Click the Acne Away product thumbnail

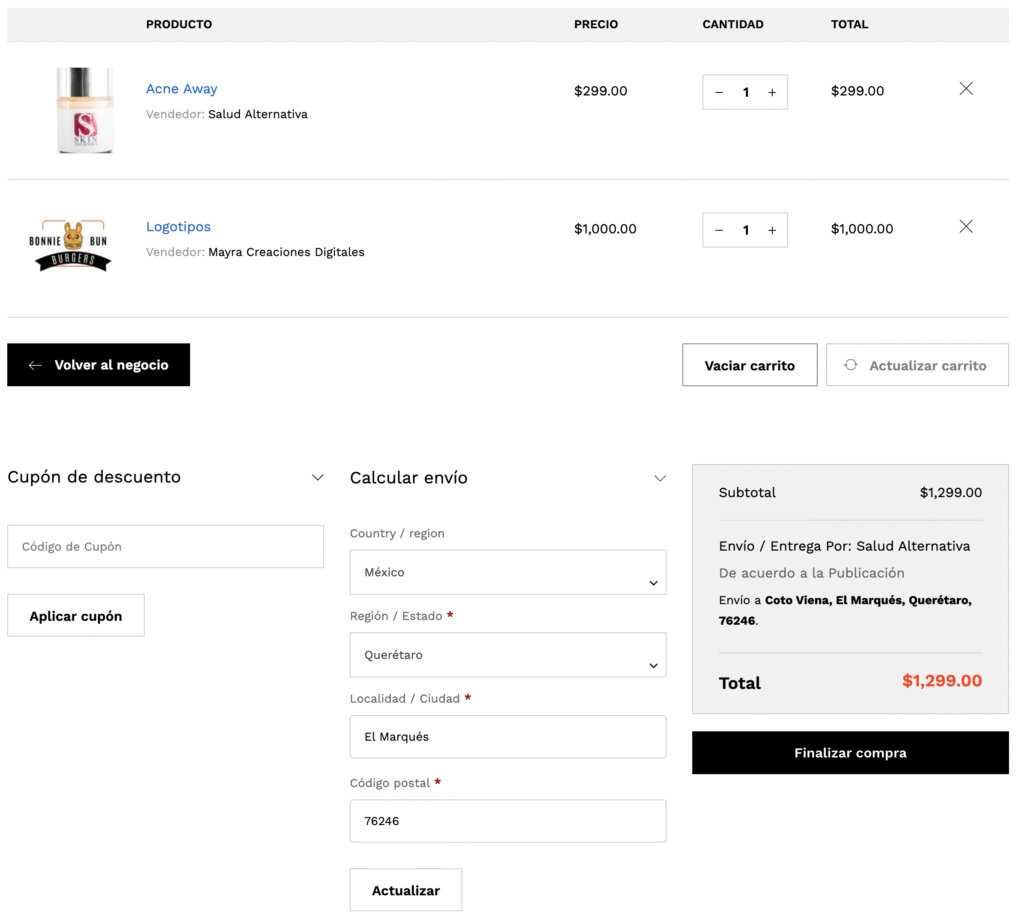point(85,110)
